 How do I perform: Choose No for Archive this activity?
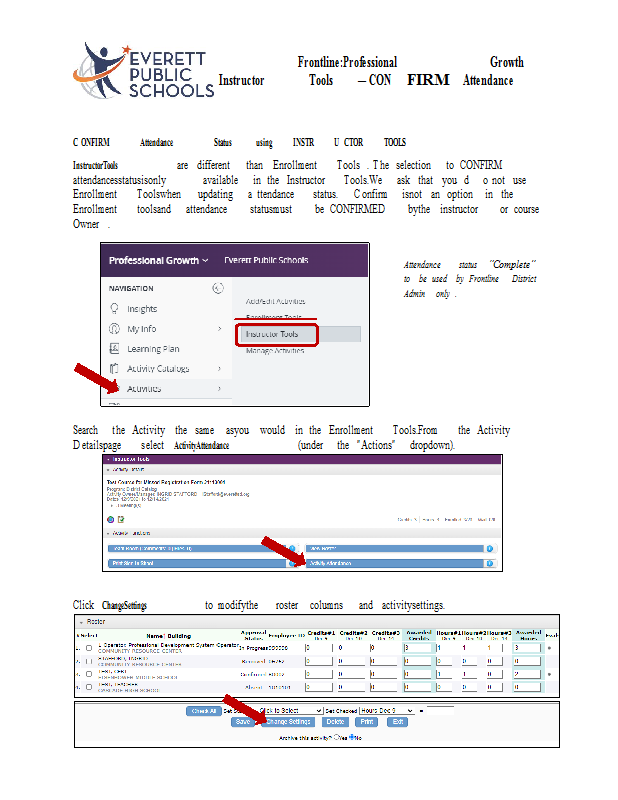[352, 737]
